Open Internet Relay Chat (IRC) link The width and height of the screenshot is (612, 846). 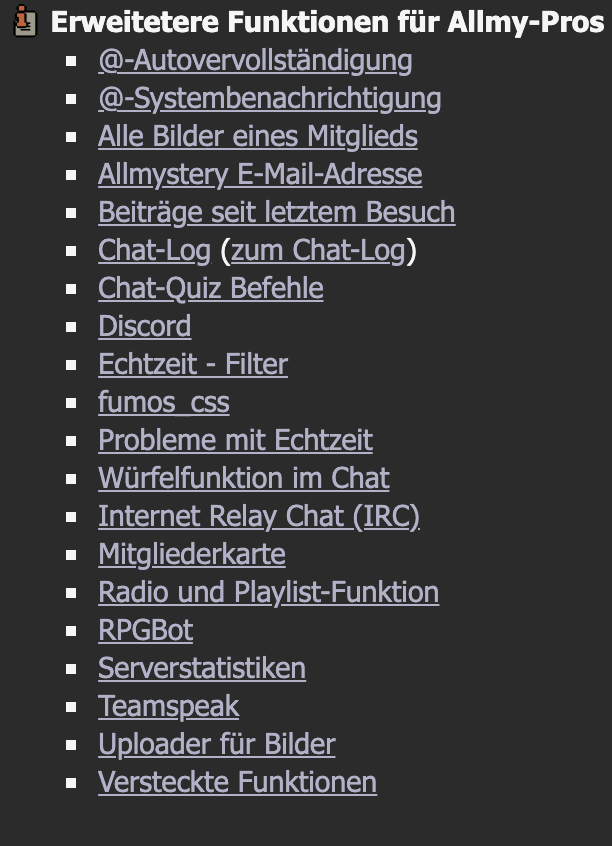coord(259,516)
